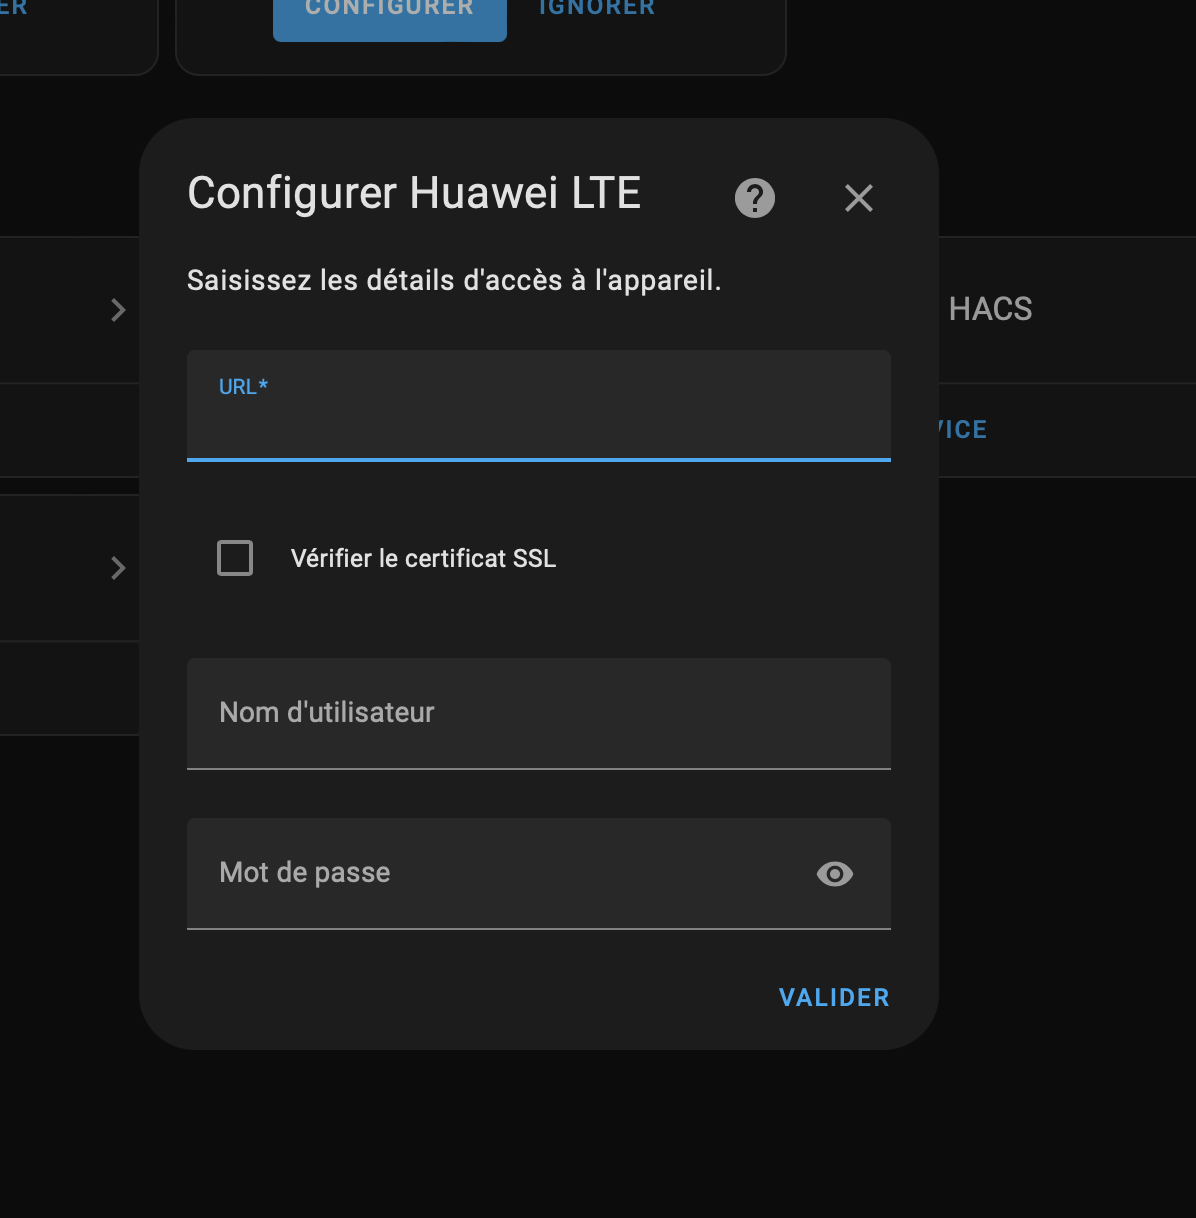Close the Configurer Huawei LTE dialog
1196x1218 pixels.
coord(858,198)
